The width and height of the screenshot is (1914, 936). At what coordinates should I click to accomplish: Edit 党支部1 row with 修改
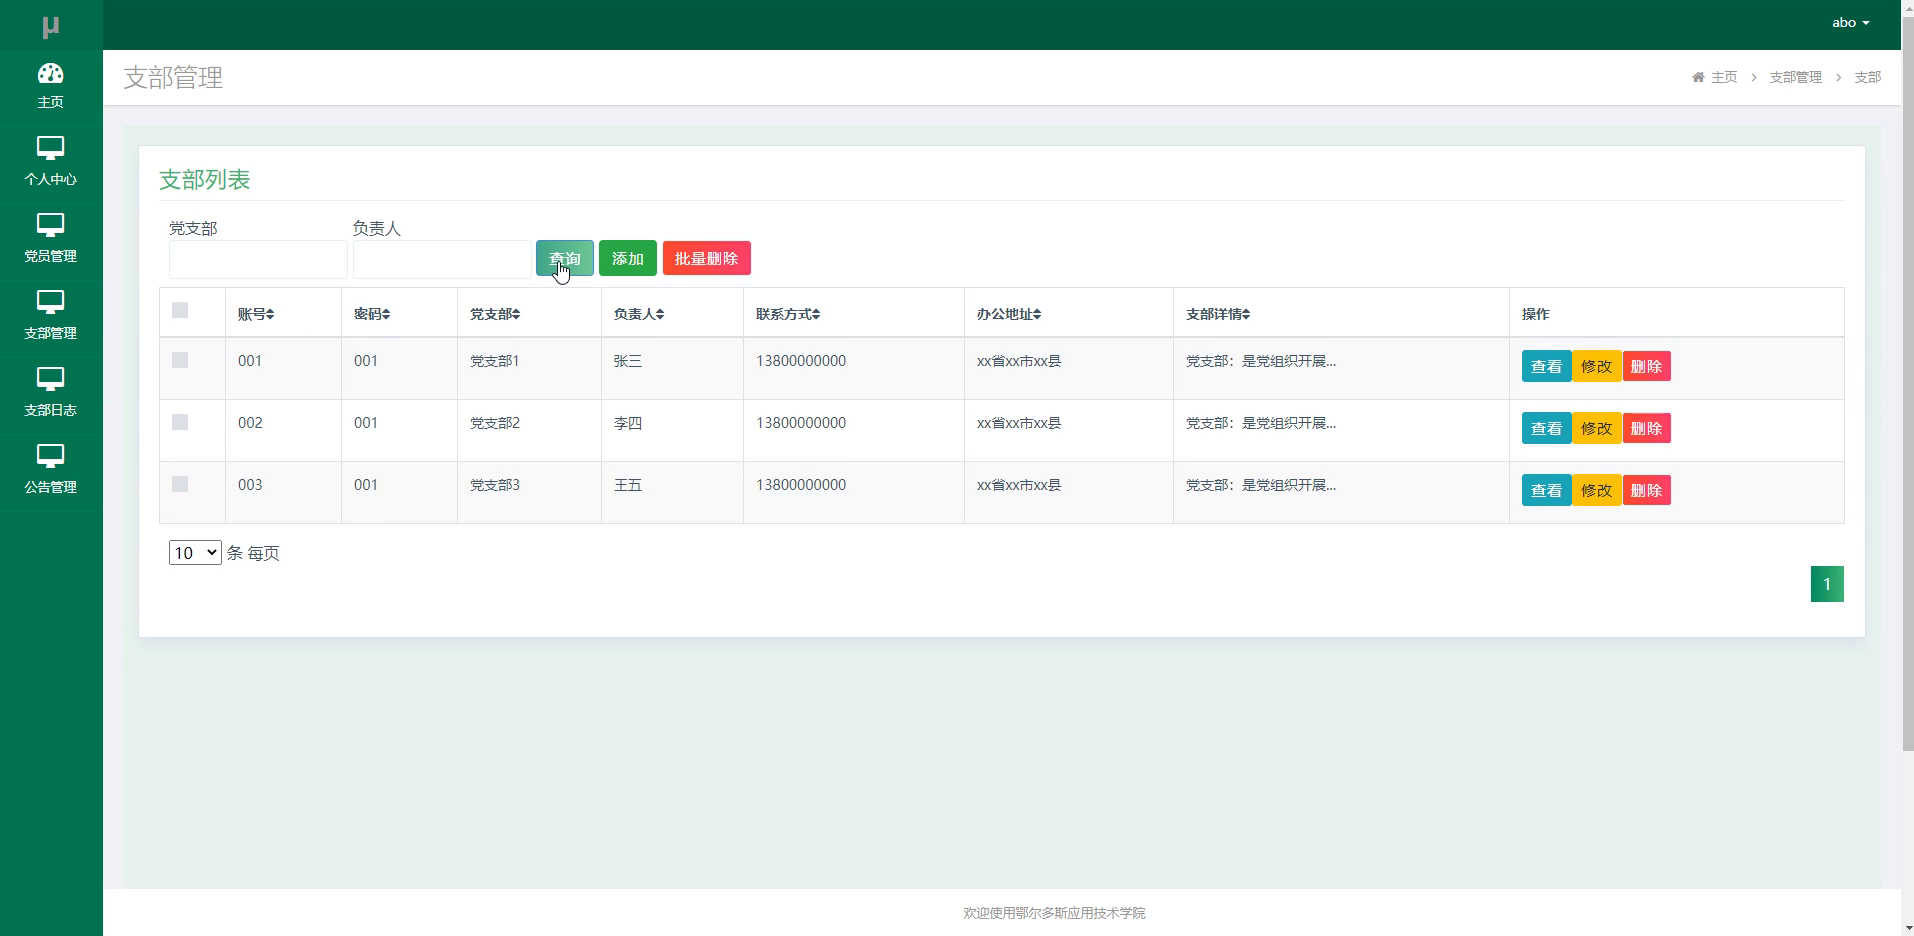click(x=1596, y=366)
